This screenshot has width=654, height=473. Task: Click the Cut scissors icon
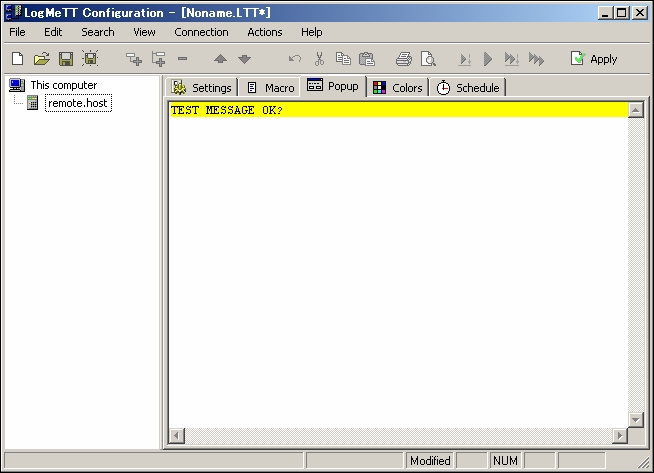(319, 59)
